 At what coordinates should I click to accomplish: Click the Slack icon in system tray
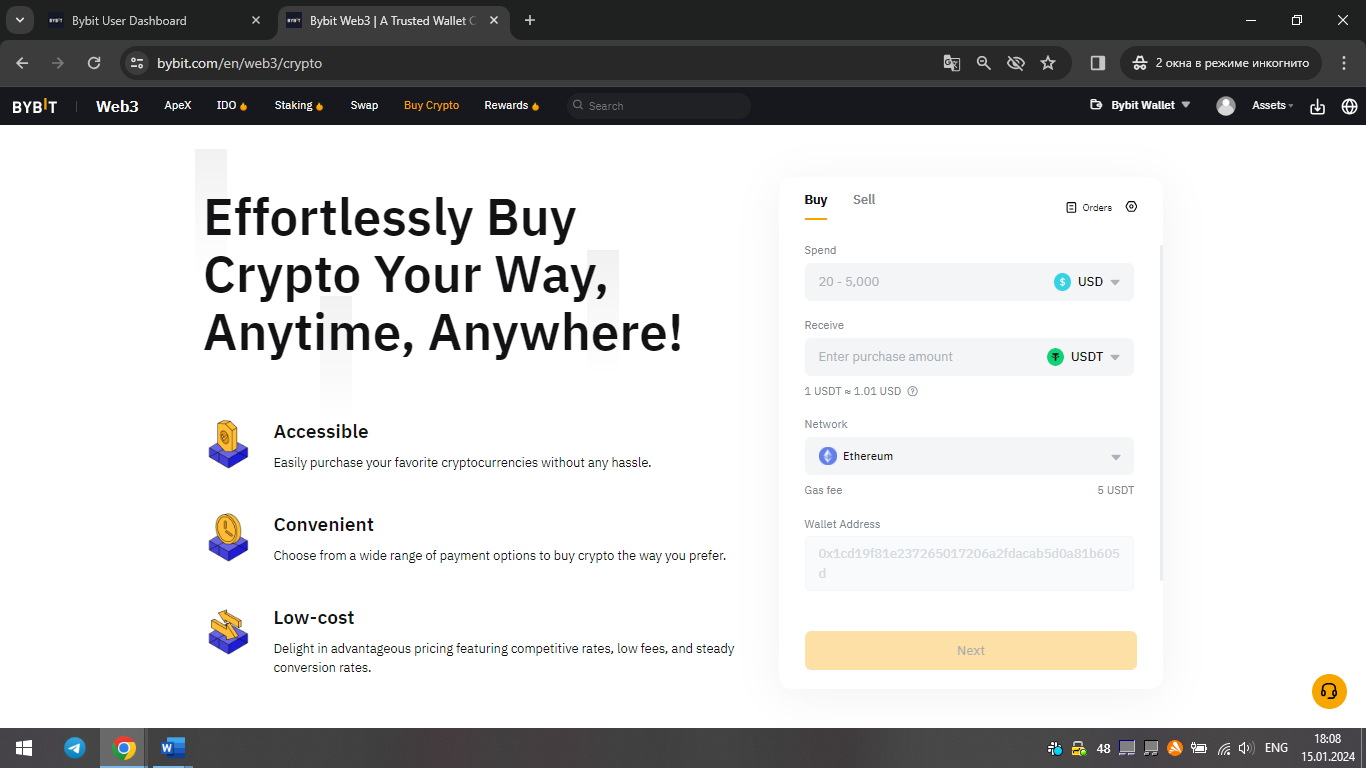pyautogui.click(x=1055, y=748)
